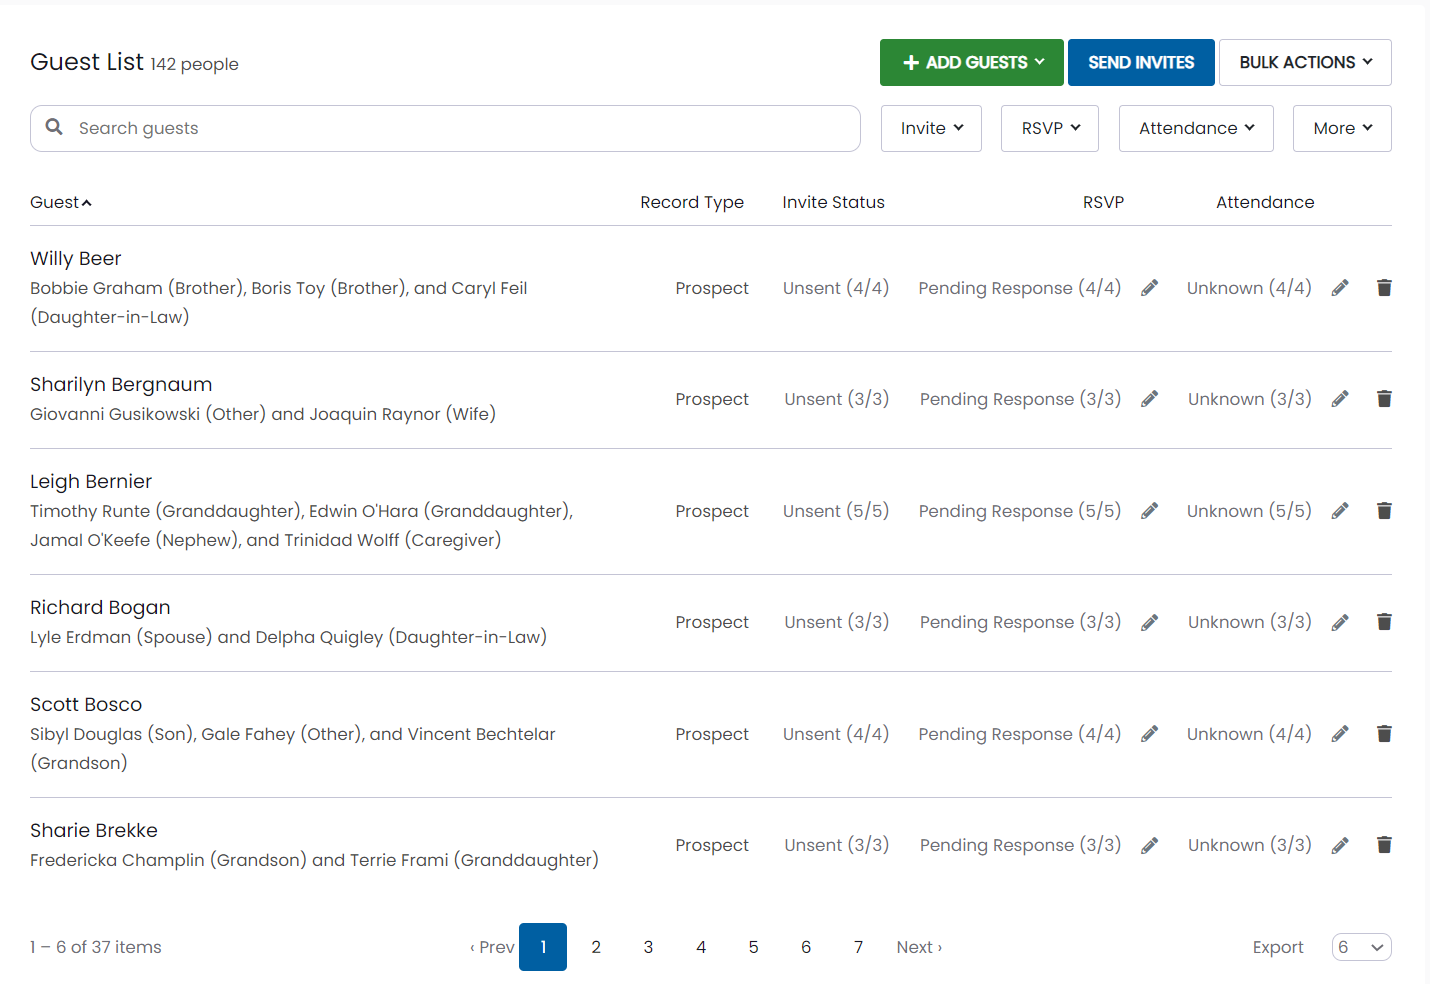The width and height of the screenshot is (1430, 984).
Task: Edit attendance for Sharilyn Bergnaum
Action: 1340,399
